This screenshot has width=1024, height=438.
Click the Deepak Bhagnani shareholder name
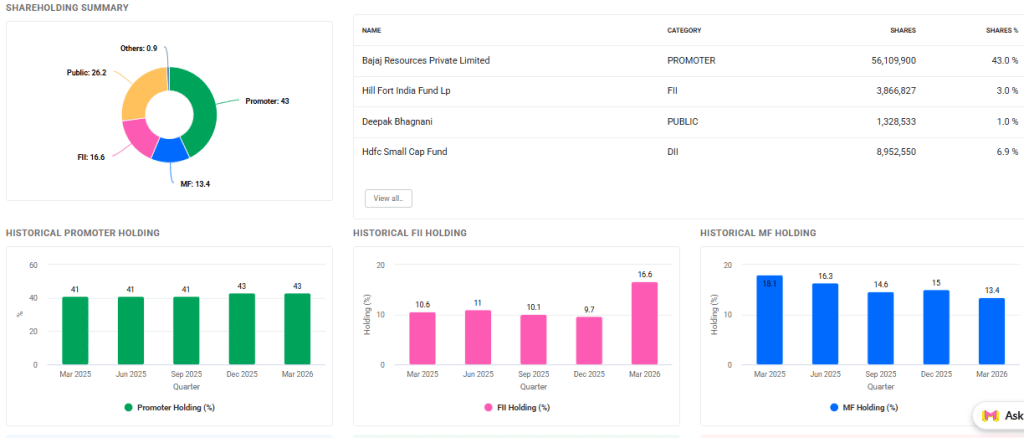(x=396, y=121)
